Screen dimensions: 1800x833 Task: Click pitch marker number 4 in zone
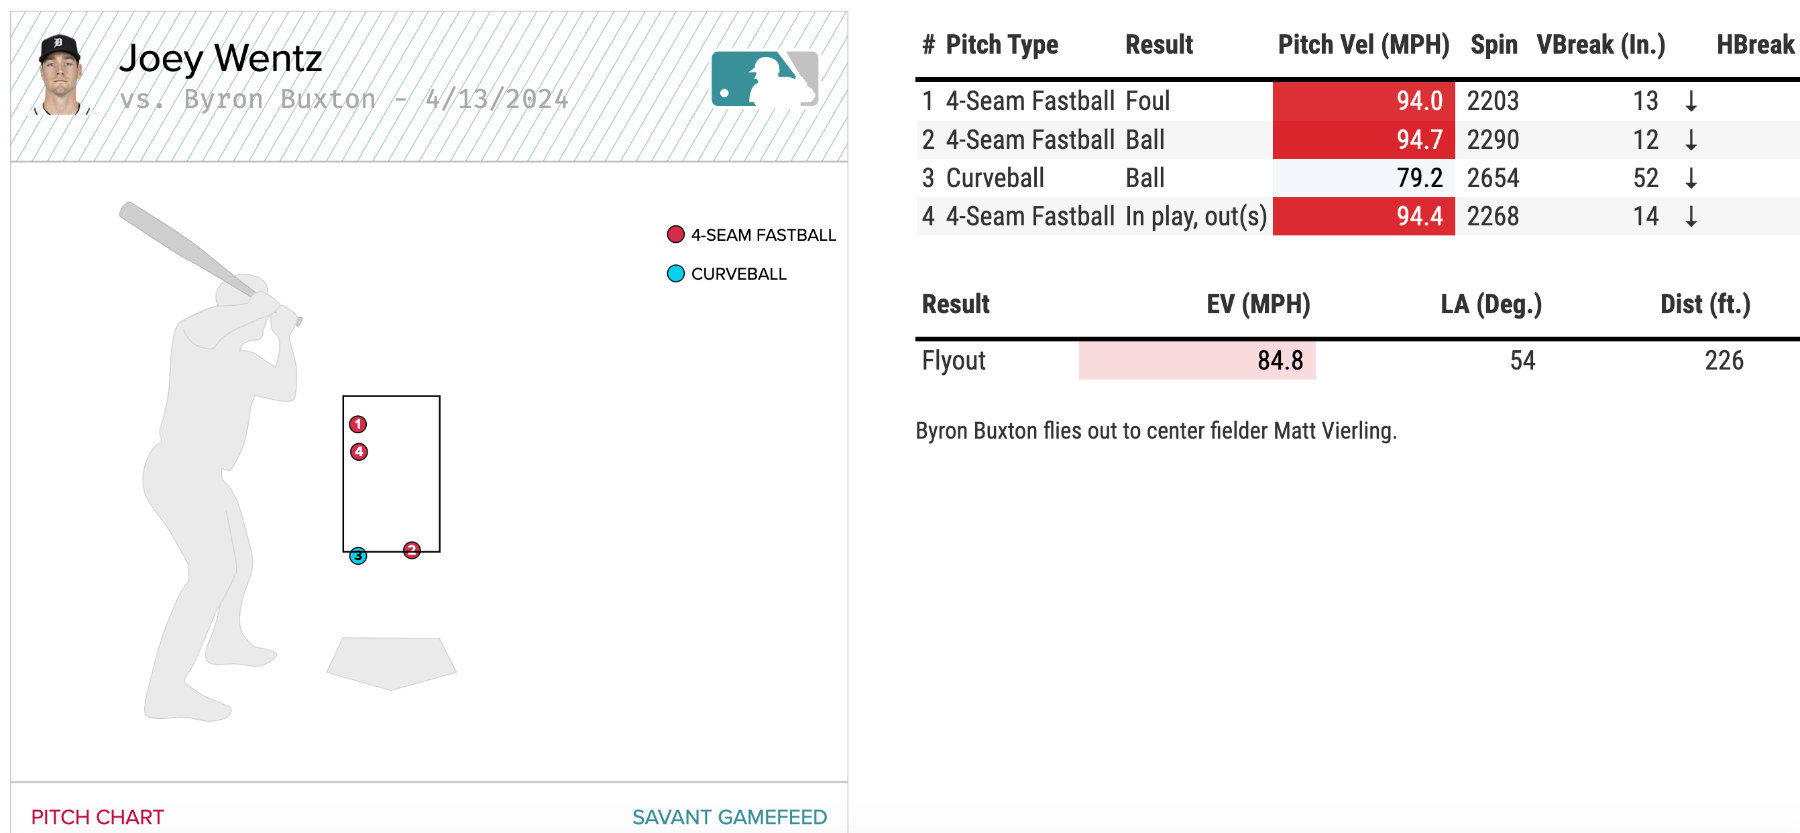359,452
